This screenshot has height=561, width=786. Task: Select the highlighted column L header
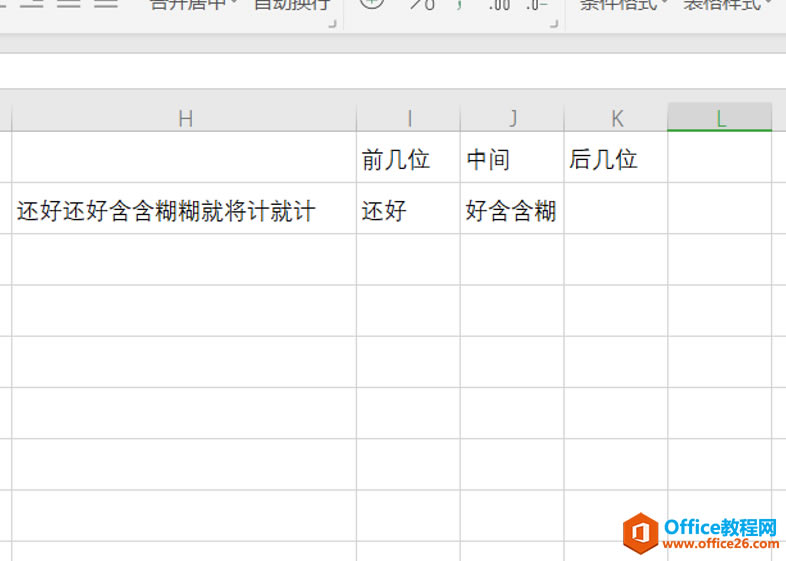pyautogui.click(x=719, y=118)
